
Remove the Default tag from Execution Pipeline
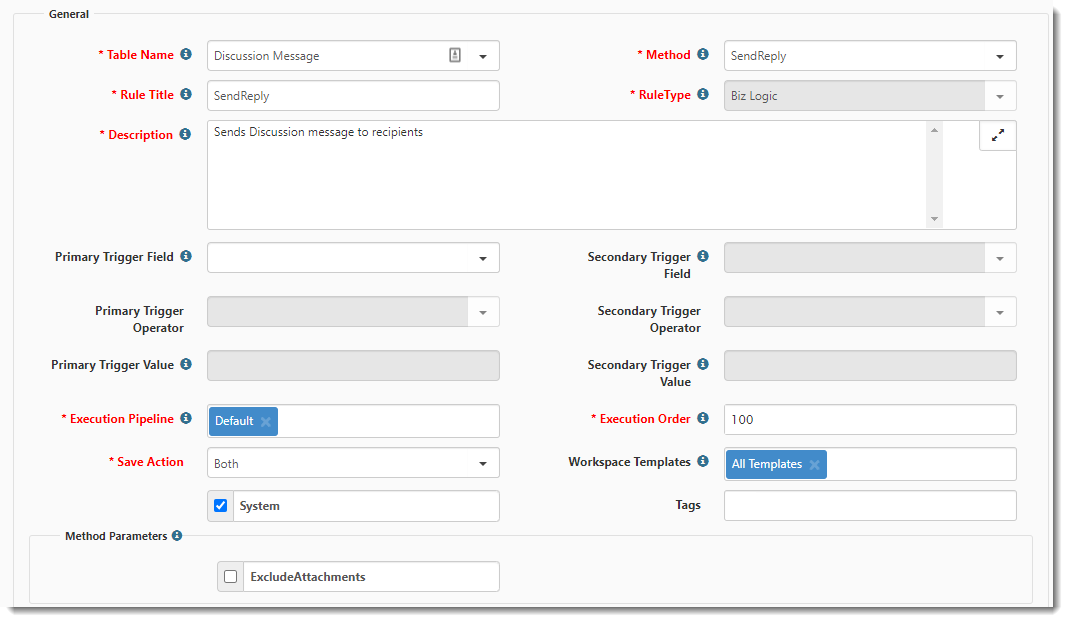click(x=266, y=422)
